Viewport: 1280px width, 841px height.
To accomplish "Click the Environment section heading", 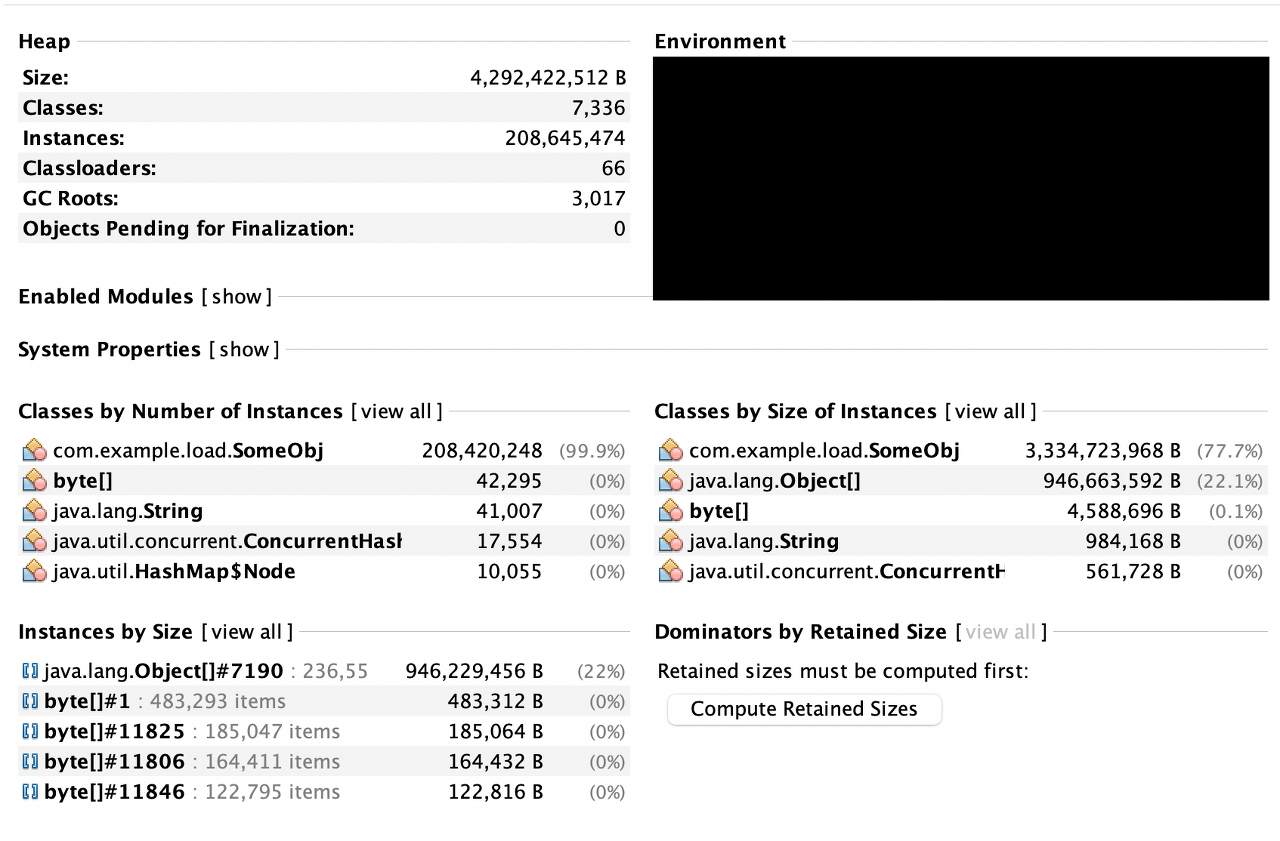I will coord(720,41).
